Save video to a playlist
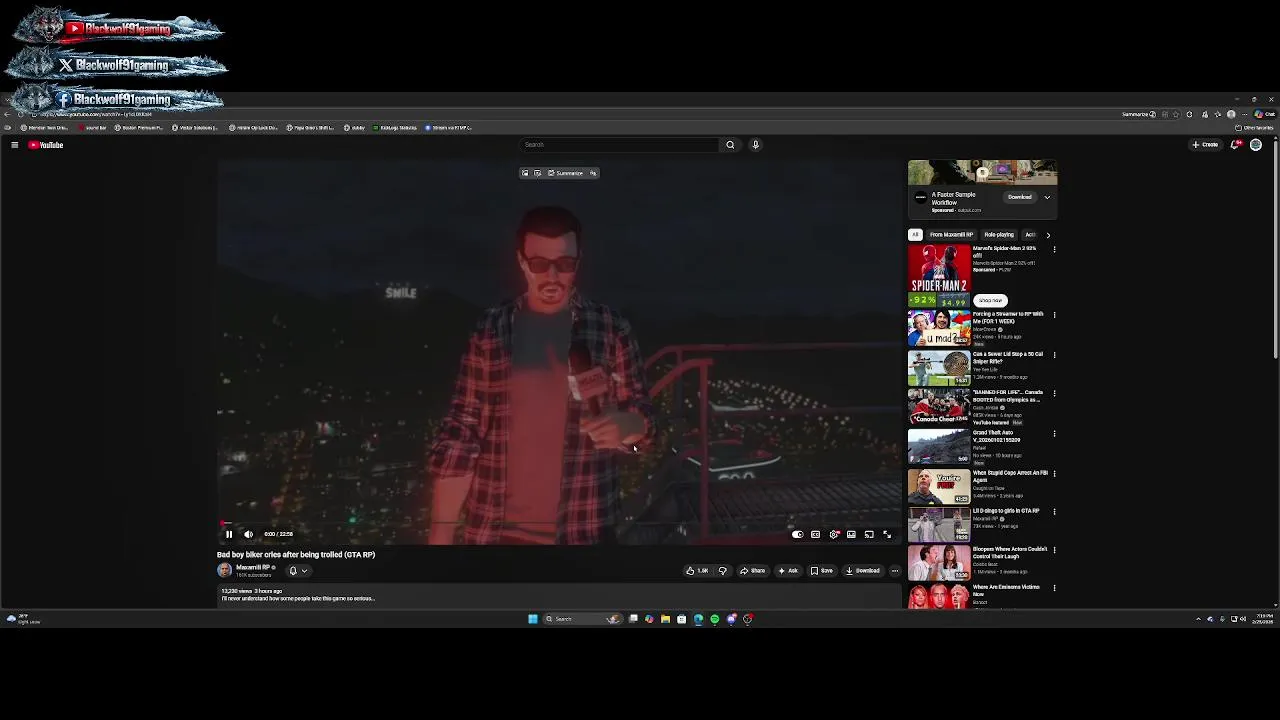Viewport: 1280px width, 720px height. 822,571
